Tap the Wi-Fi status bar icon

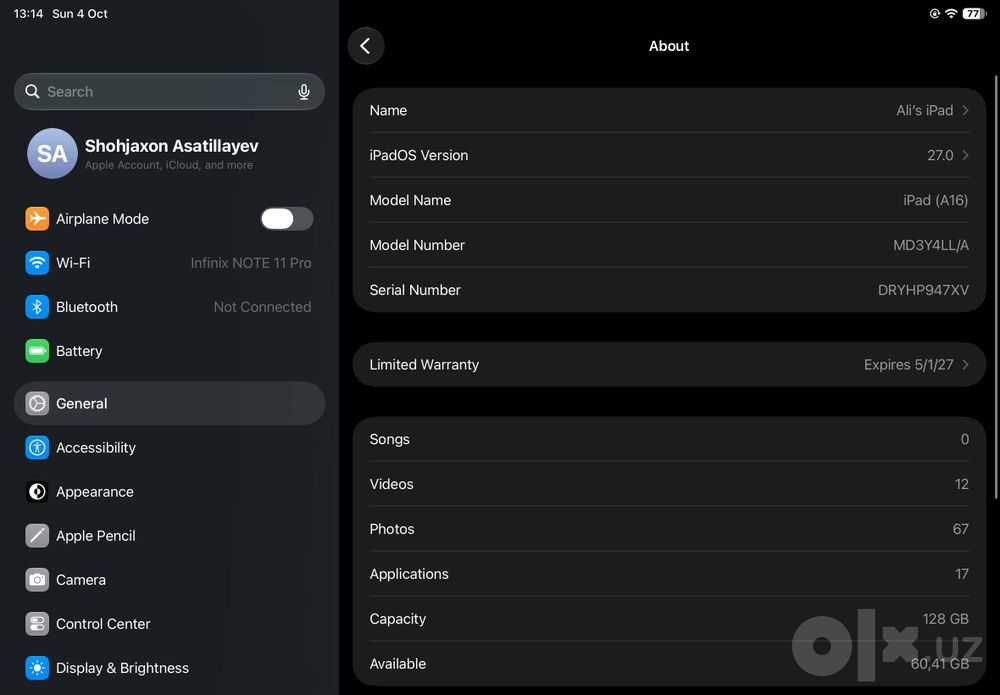951,13
